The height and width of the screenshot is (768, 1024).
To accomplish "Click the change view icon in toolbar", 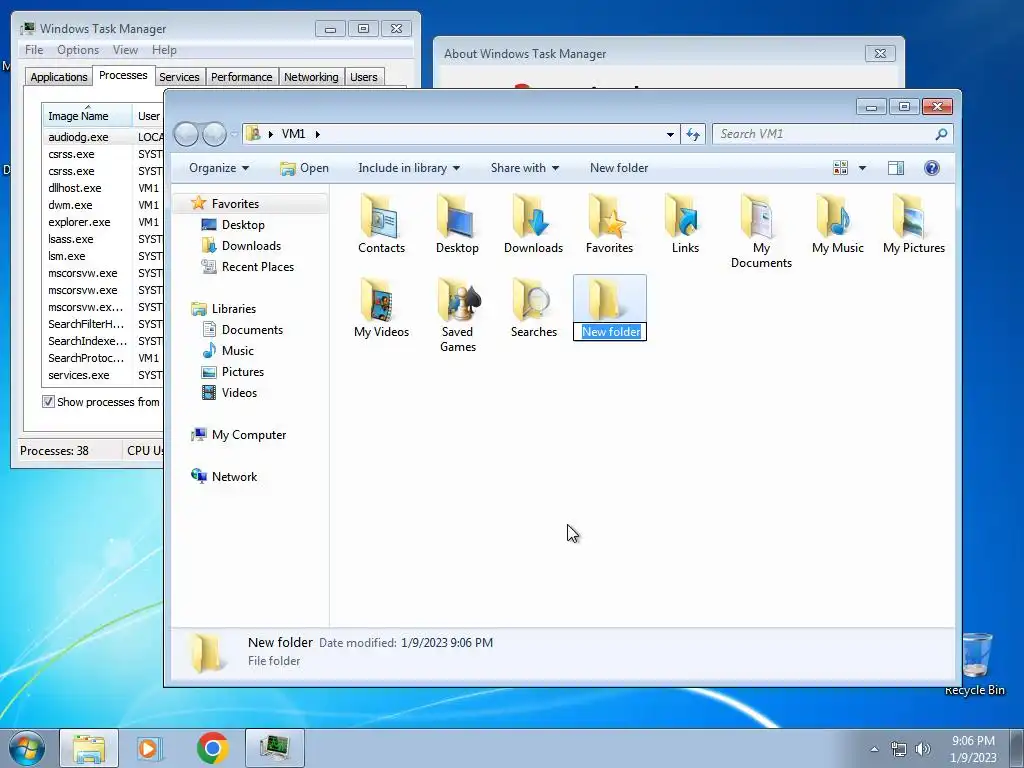I will 840,168.
